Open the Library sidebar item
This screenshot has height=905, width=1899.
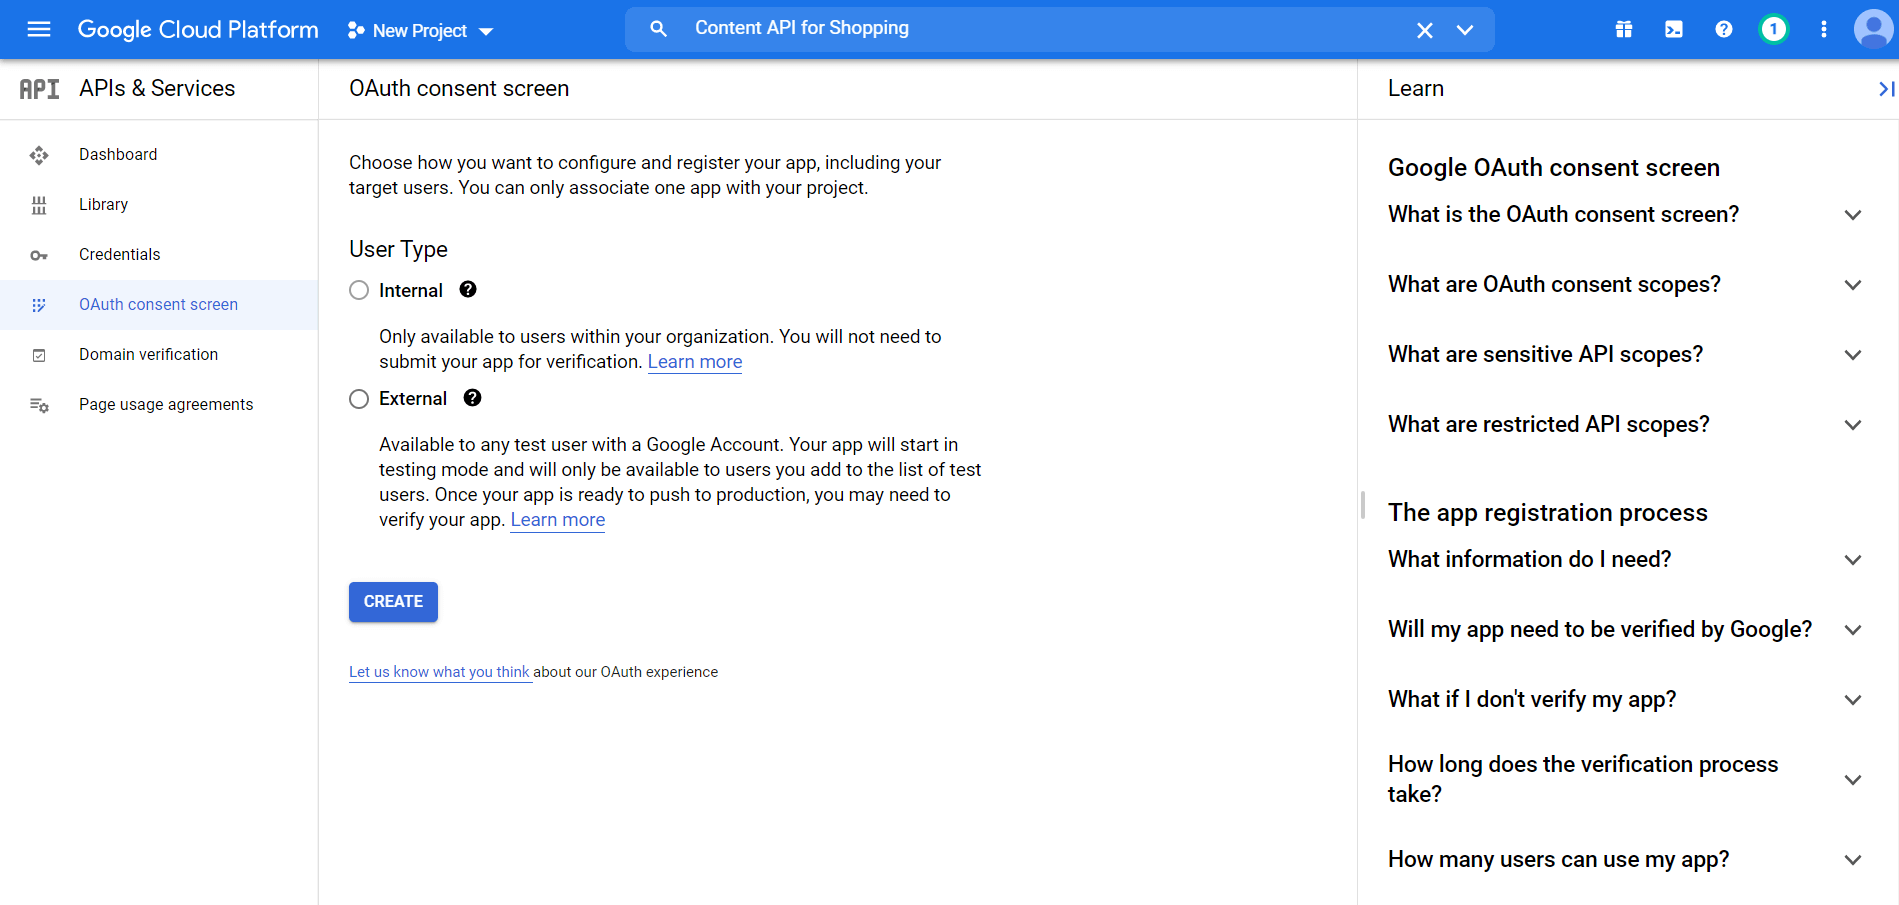[x=159, y=205]
